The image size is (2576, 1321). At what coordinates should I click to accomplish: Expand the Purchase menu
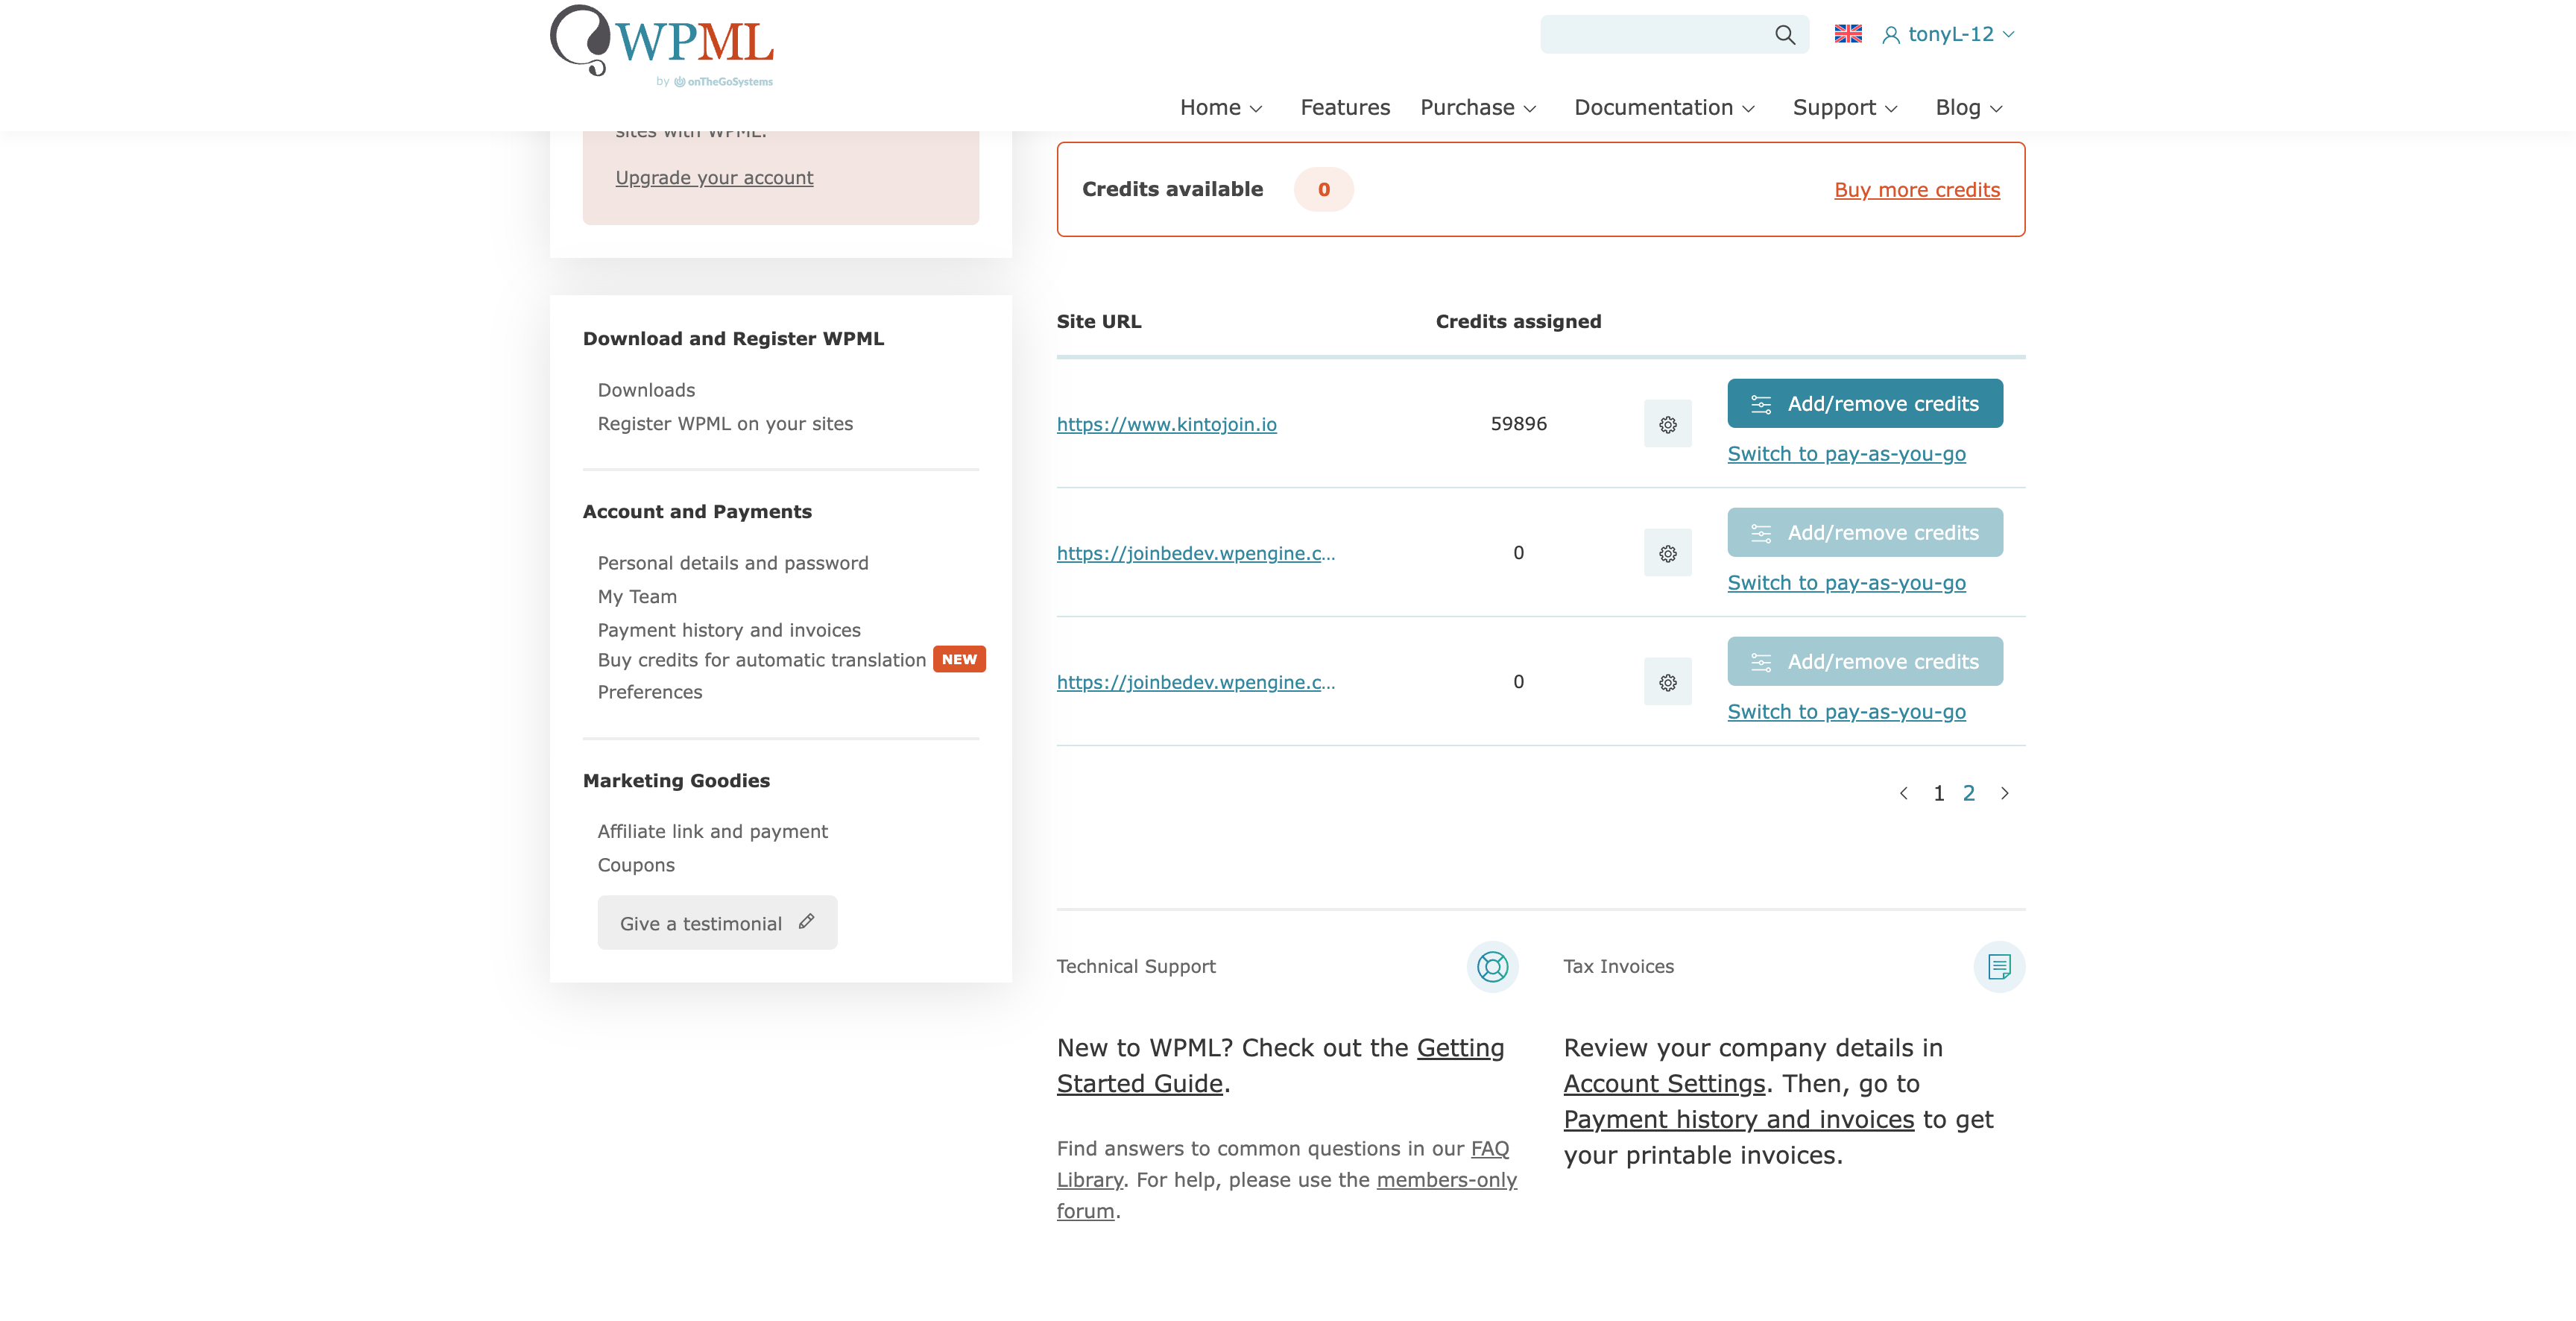pyautogui.click(x=1478, y=108)
